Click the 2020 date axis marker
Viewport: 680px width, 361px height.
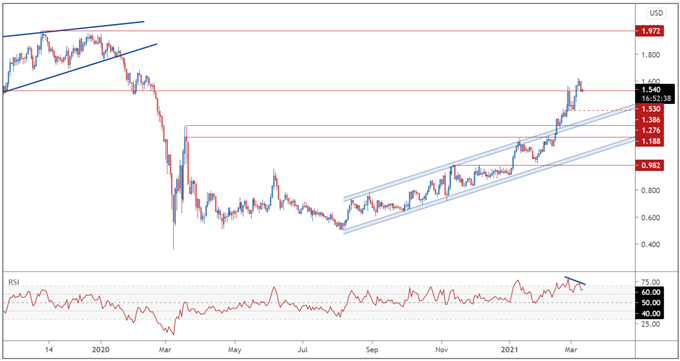pos(101,348)
